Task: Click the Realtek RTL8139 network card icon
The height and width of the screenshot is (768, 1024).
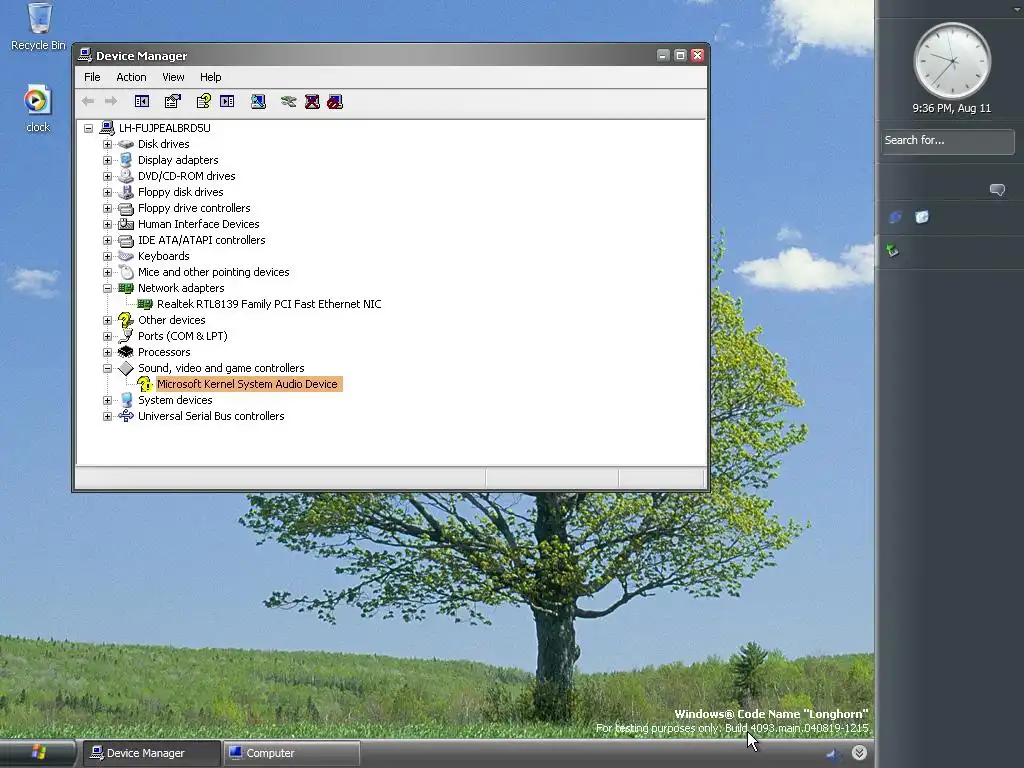Action: (x=145, y=304)
